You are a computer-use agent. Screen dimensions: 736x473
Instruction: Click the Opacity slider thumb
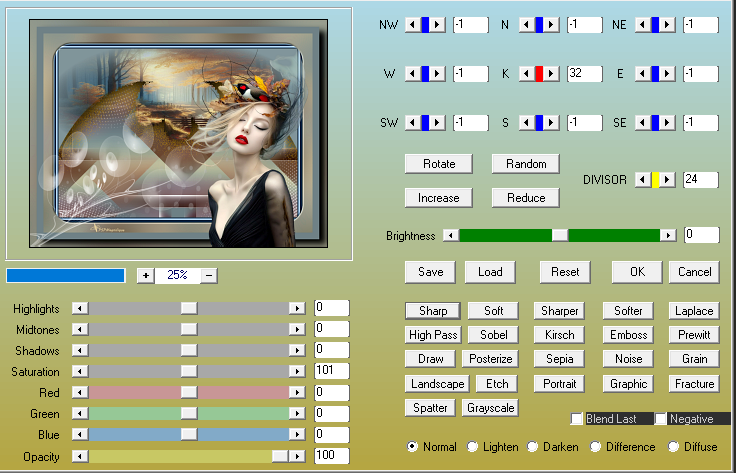pyautogui.click(x=280, y=457)
